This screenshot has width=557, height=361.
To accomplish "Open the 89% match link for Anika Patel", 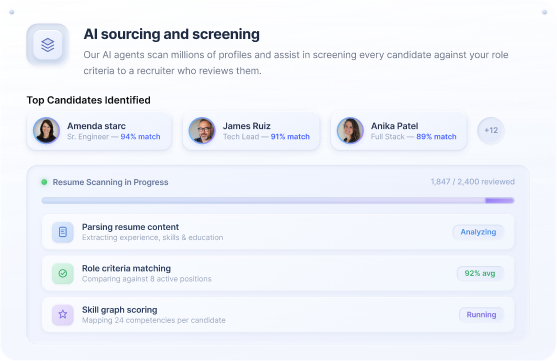I will click(x=436, y=137).
